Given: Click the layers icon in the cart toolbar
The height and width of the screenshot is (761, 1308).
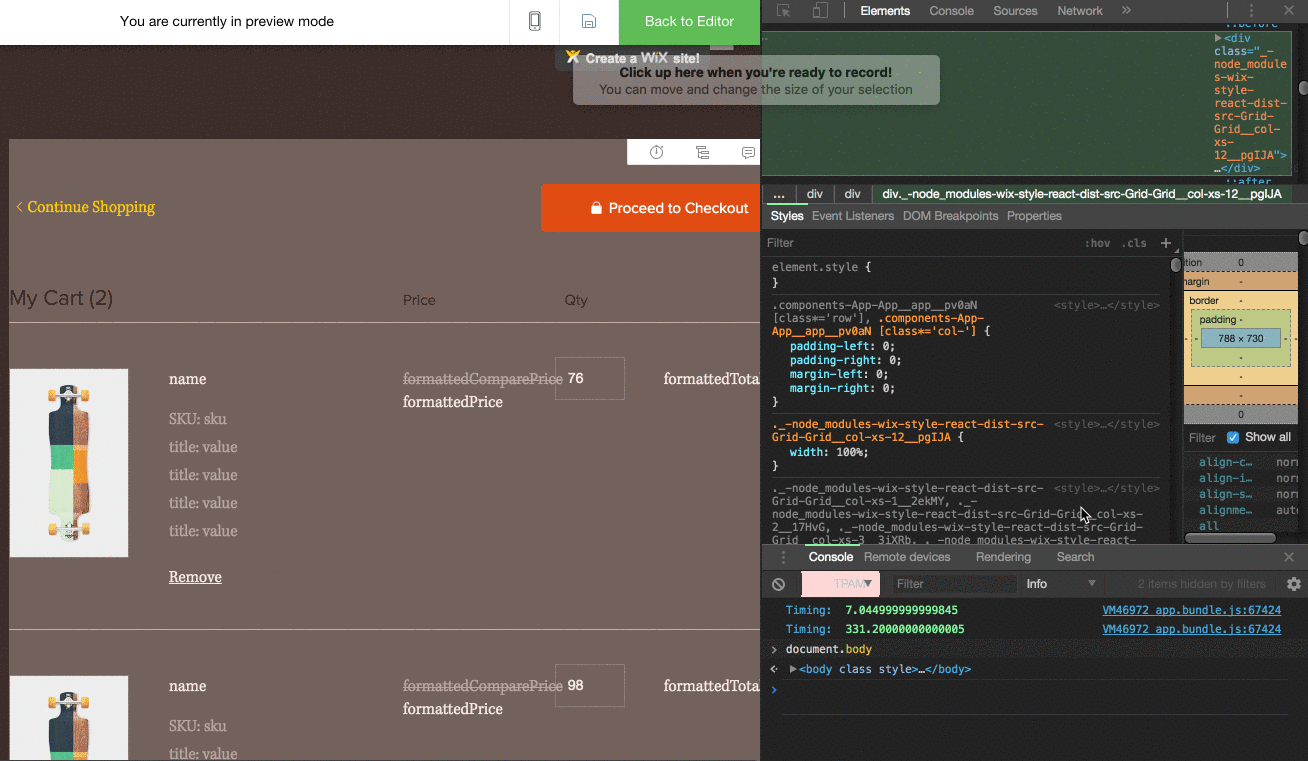Looking at the screenshot, I should [702, 152].
